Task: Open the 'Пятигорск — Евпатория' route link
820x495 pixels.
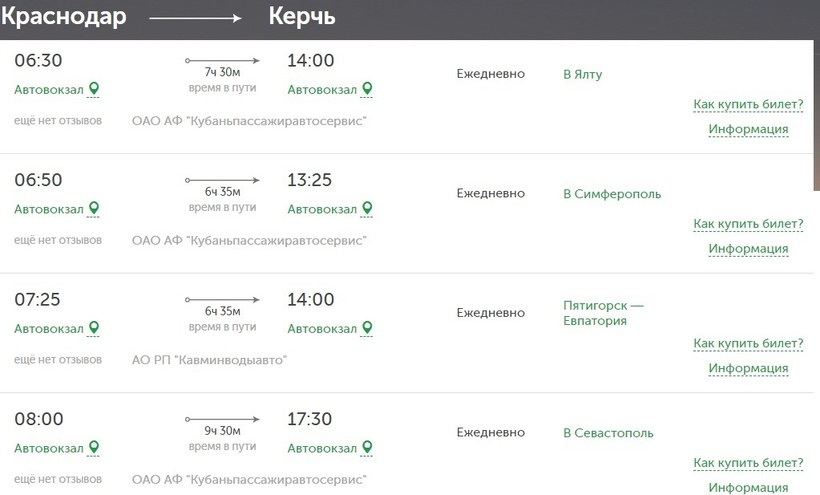Action: coord(603,313)
